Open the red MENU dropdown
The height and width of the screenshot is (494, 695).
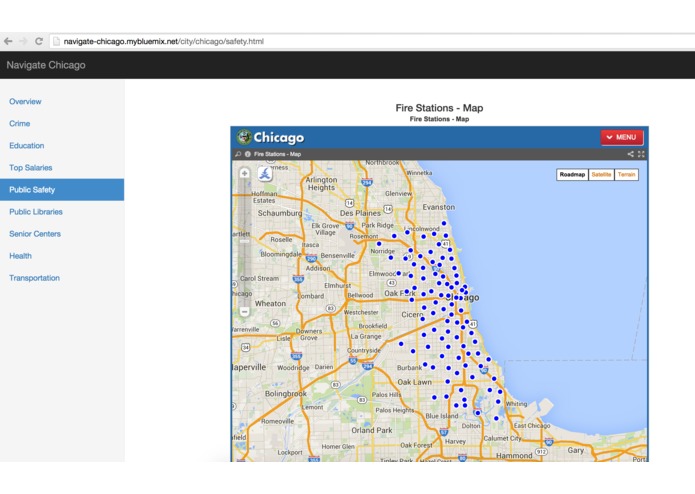622,137
